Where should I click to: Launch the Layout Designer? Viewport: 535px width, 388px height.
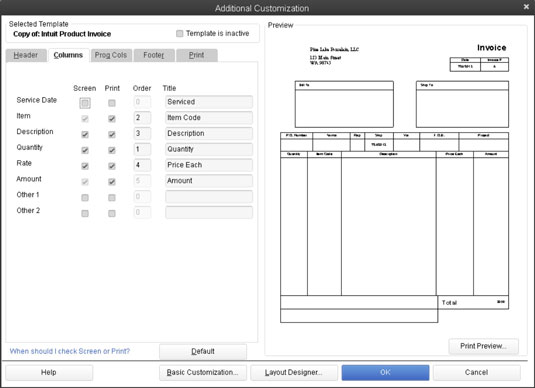click(x=294, y=372)
